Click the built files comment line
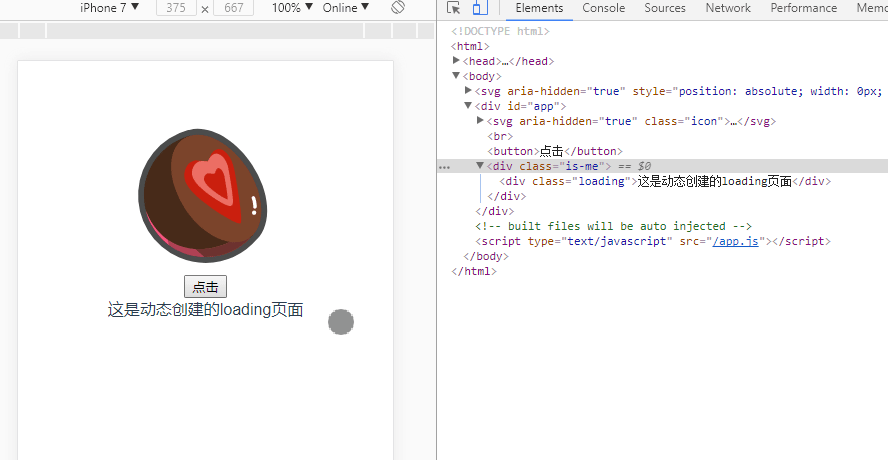The width and height of the screenshot is (888, 460). point(613,226)
